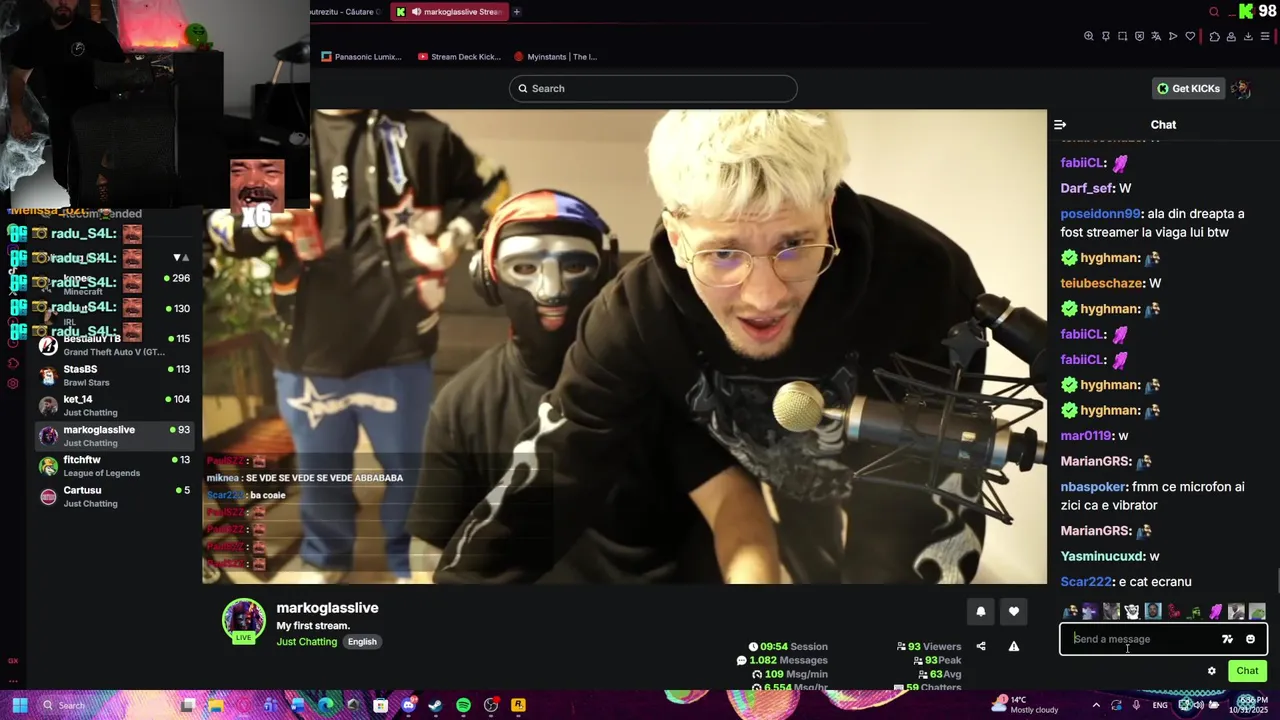Viewport: 1280px width, 720px height.
Task: Open fitchftw League of Legends channel
Action: [114, 466]
